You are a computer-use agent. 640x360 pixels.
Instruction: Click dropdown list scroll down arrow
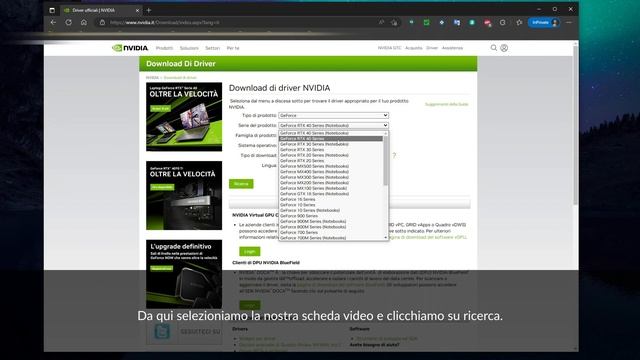tap(386, 238)
